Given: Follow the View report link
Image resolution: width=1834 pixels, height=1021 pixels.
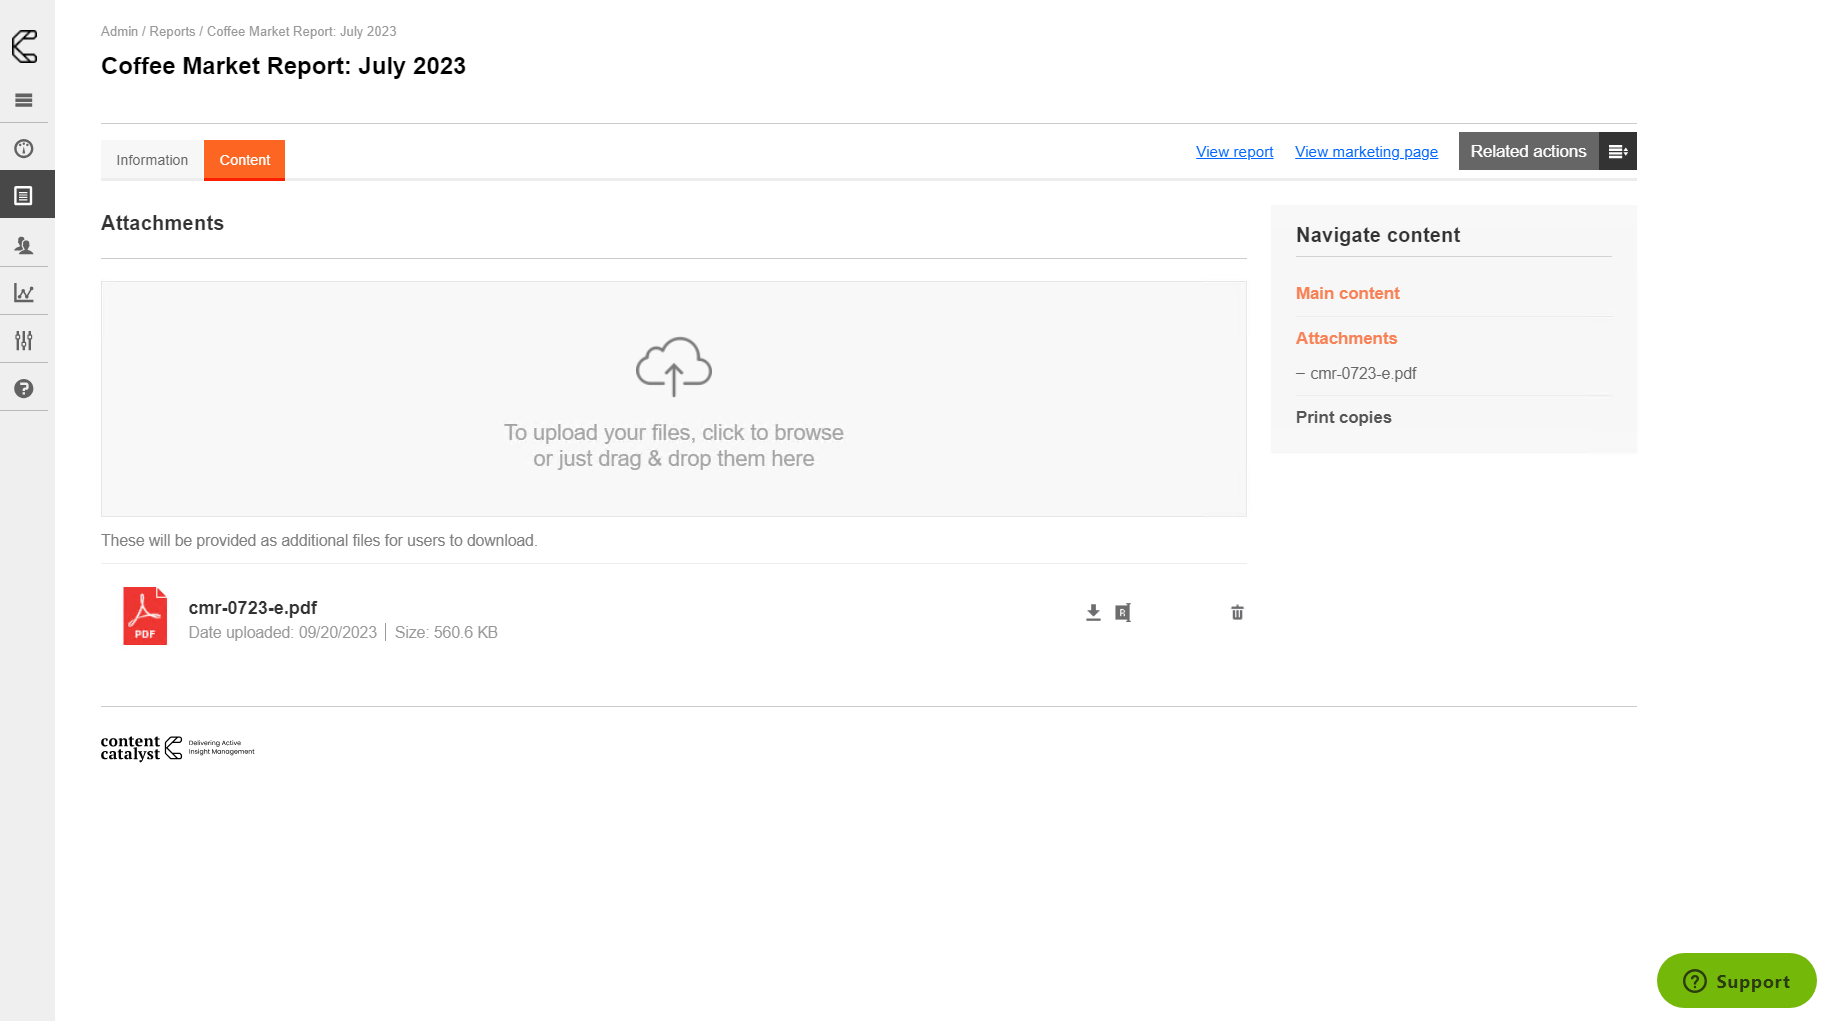Looking at the screenshot, I should 1234,152.
